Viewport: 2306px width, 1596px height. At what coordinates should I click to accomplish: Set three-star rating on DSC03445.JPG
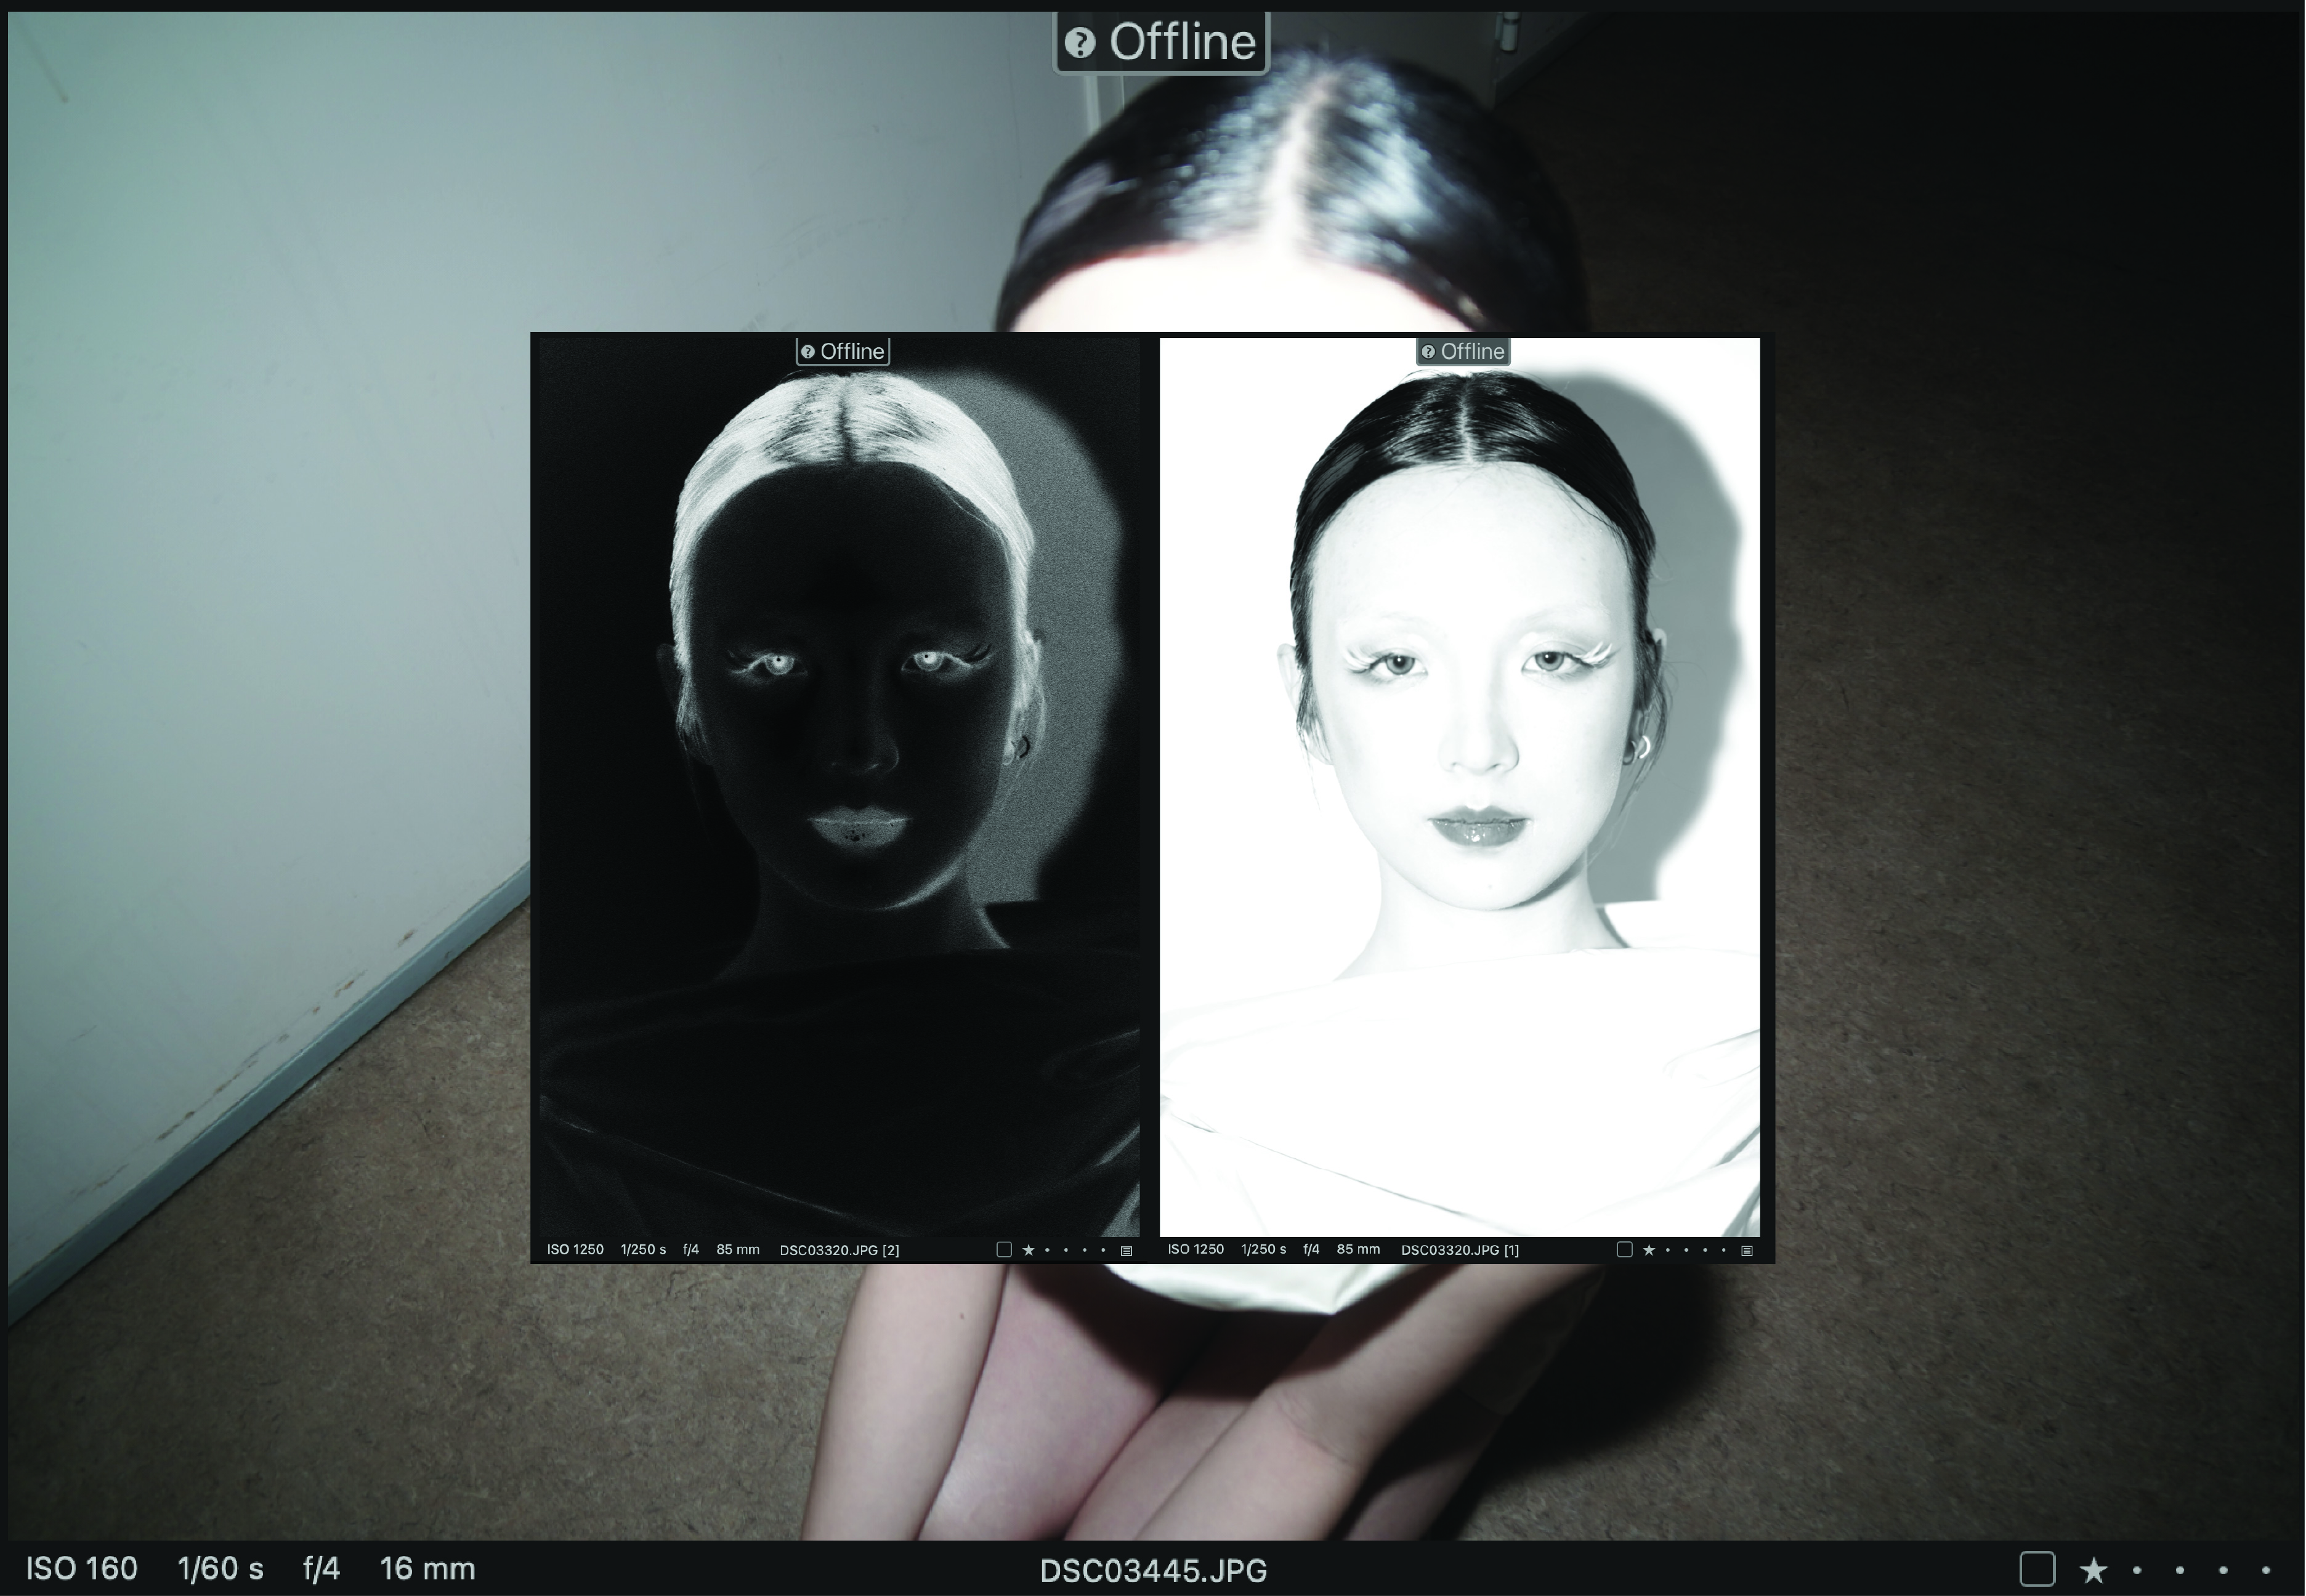pyautogui.click(x=2180, y=1570)
